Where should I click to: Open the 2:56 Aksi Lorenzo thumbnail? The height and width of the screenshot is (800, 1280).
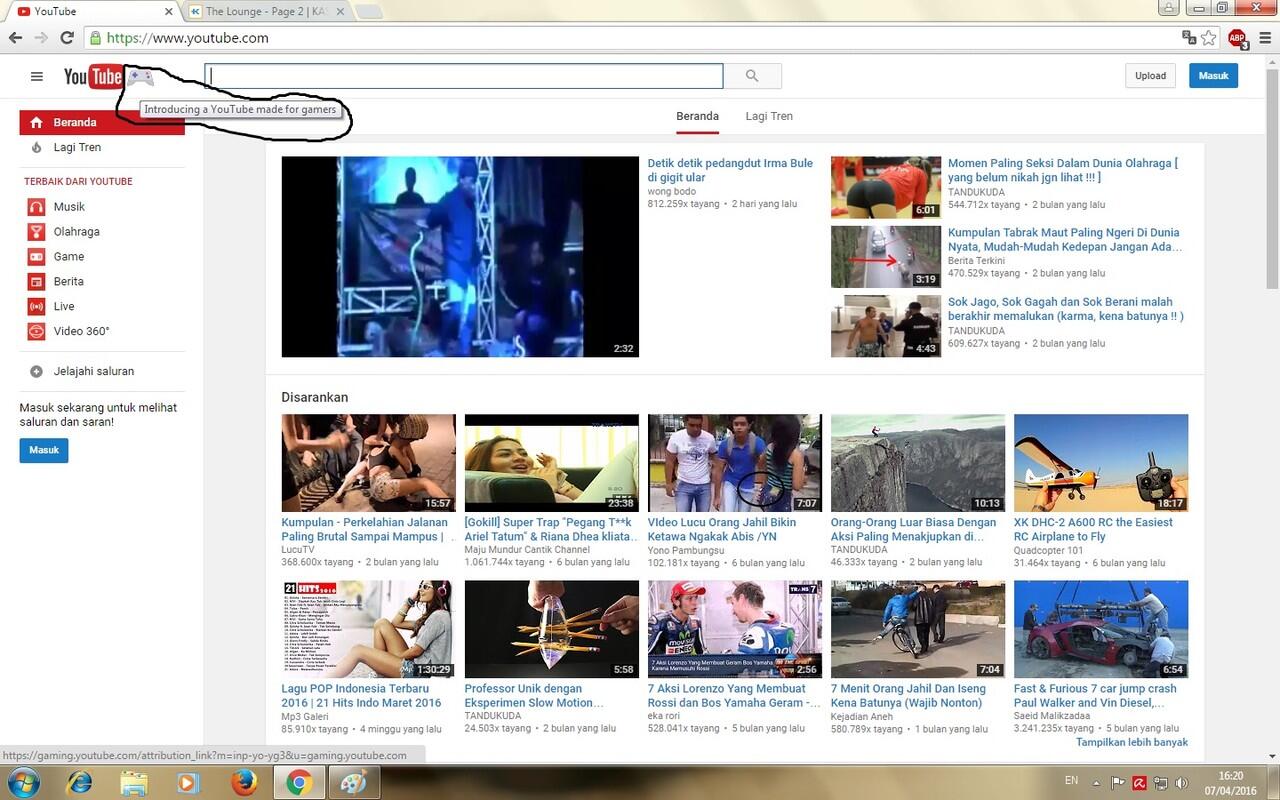click(x=735, y=629)
